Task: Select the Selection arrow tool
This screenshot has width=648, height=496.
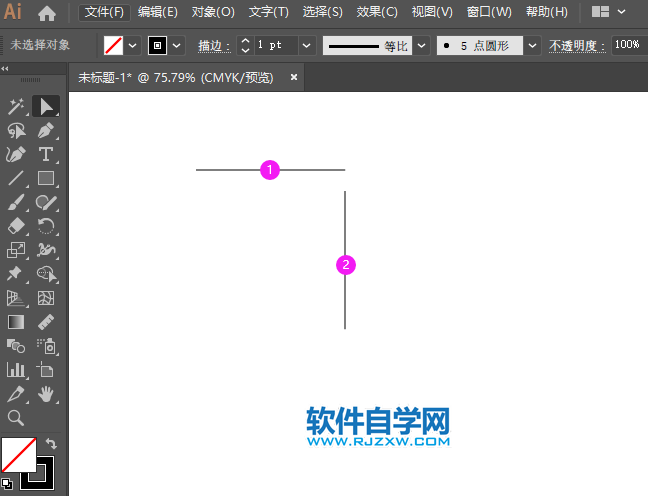Action: point(46,107)
